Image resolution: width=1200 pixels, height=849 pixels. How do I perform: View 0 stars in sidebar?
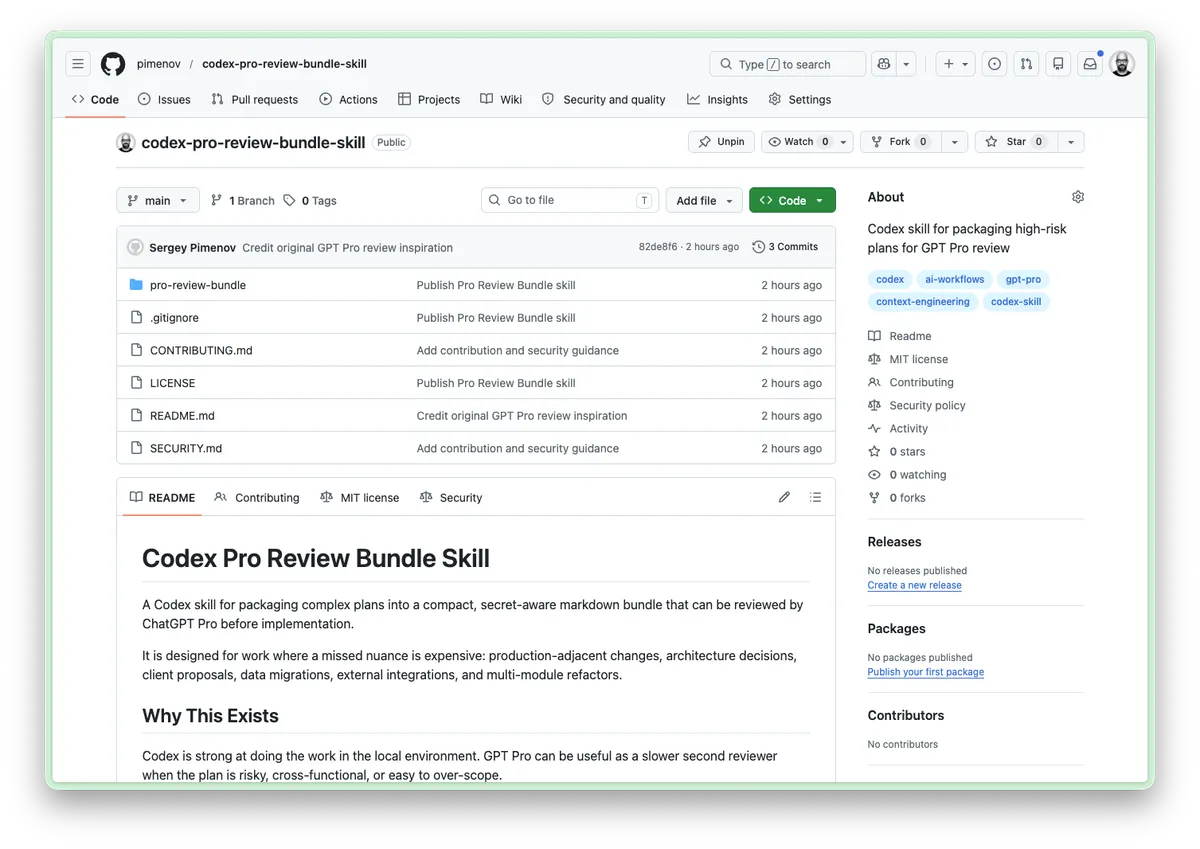point(897,452)
